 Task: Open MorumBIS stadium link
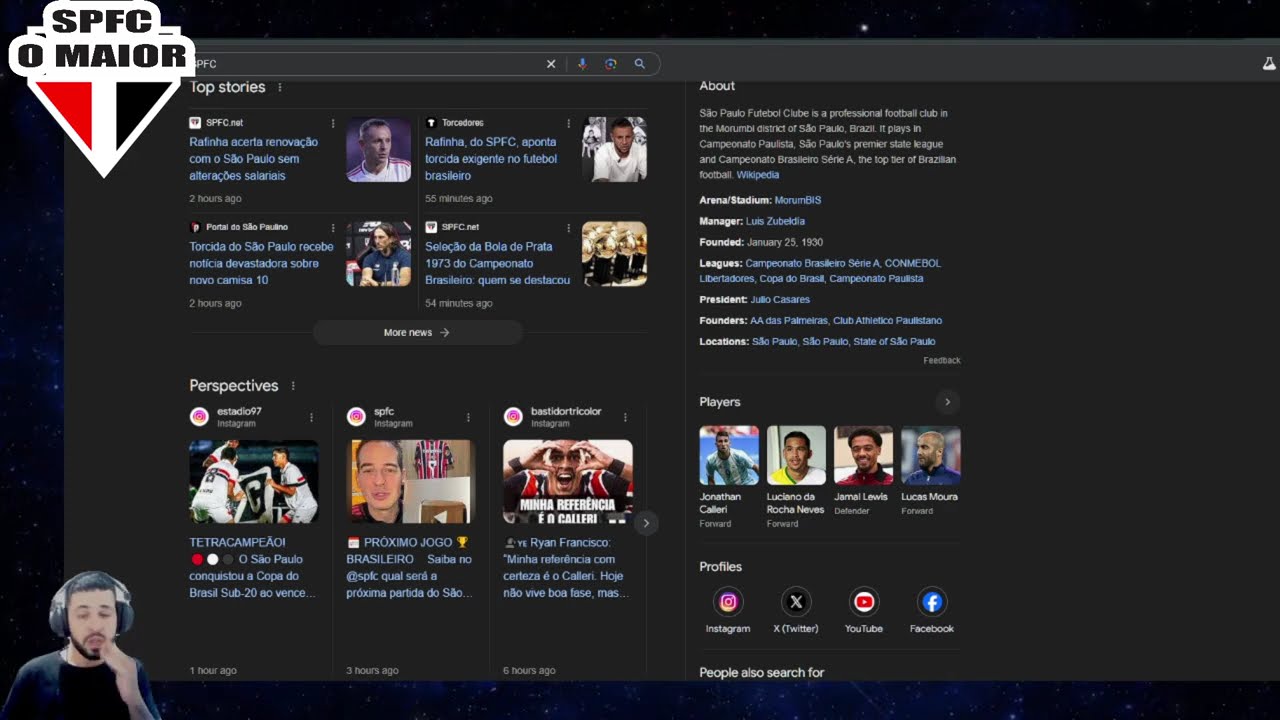[798, 201]
